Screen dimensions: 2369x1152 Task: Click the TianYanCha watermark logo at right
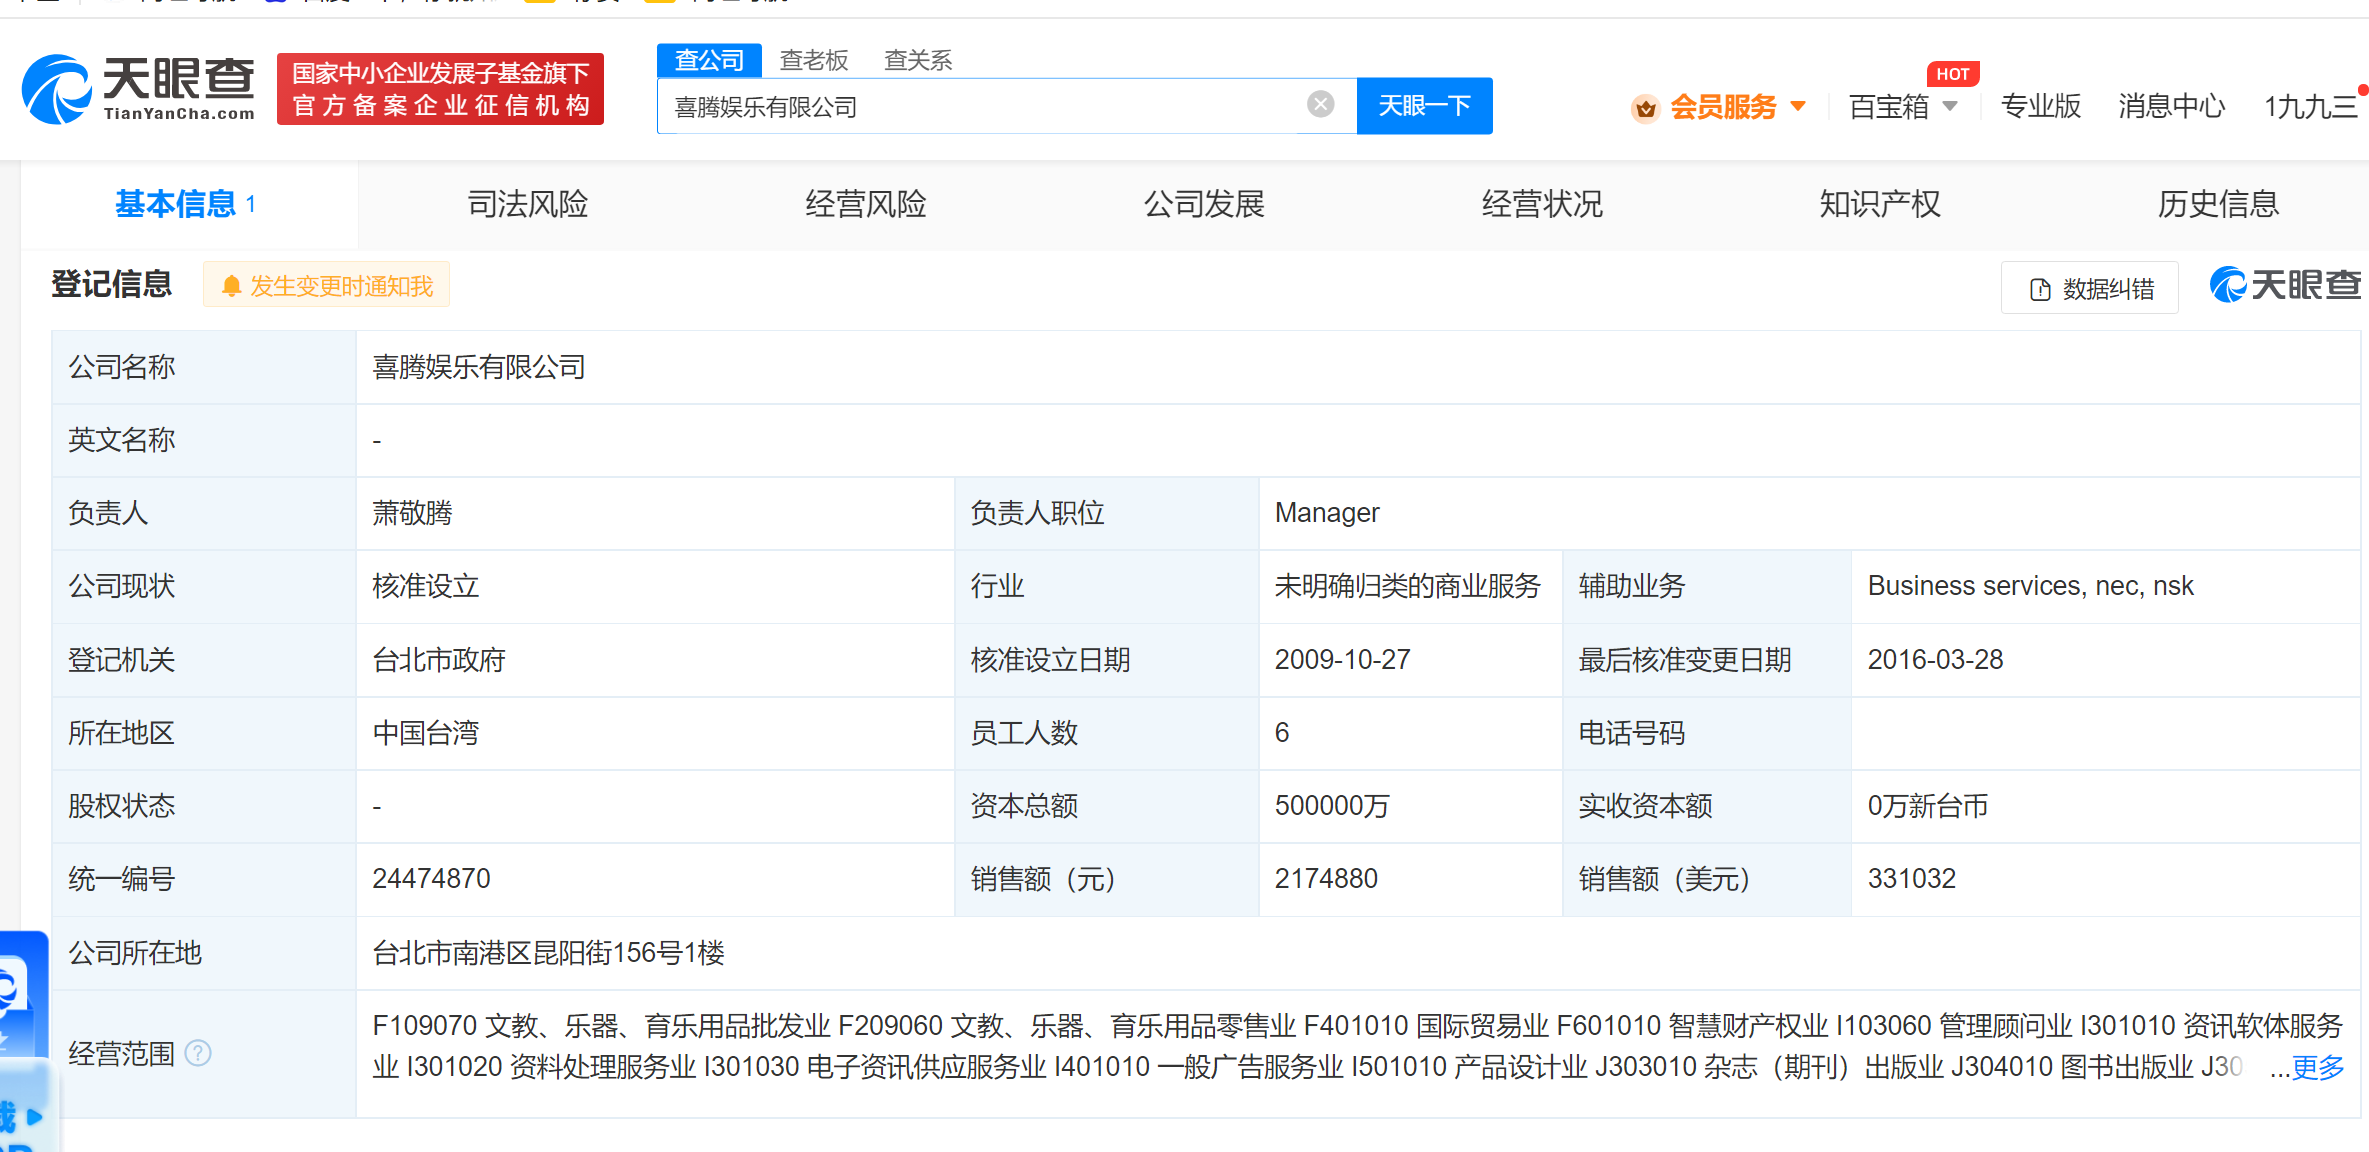pyautogui.click(x=2286, y=285)
